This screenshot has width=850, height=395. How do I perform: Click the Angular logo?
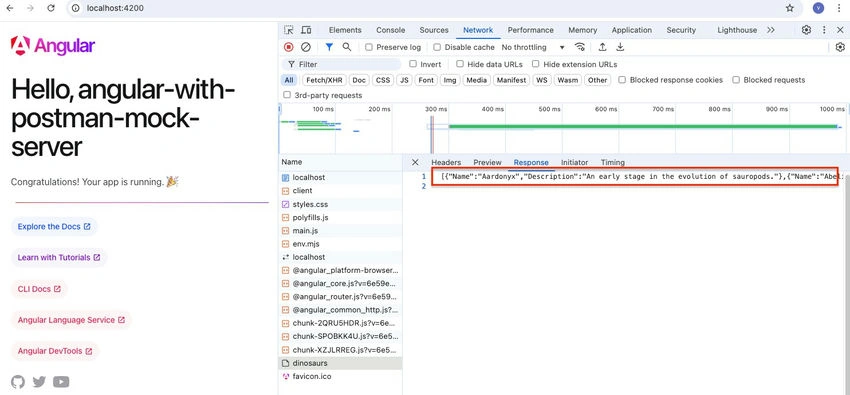[53, 46]
